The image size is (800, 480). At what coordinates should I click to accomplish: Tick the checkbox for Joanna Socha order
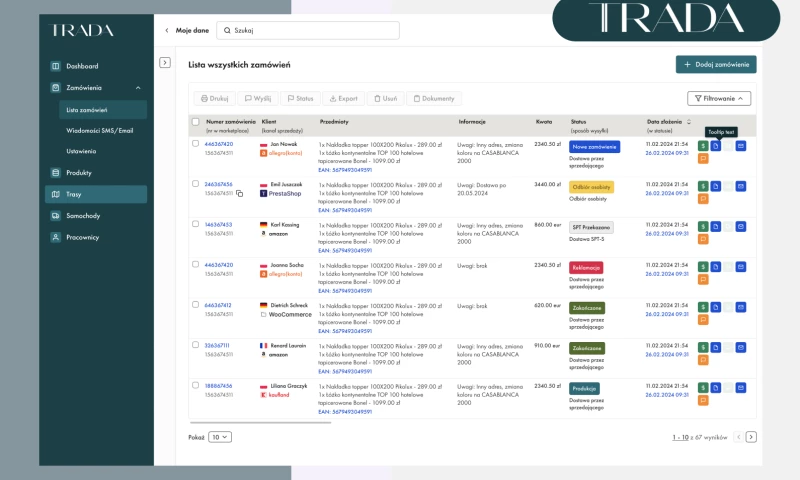(195, 264)
